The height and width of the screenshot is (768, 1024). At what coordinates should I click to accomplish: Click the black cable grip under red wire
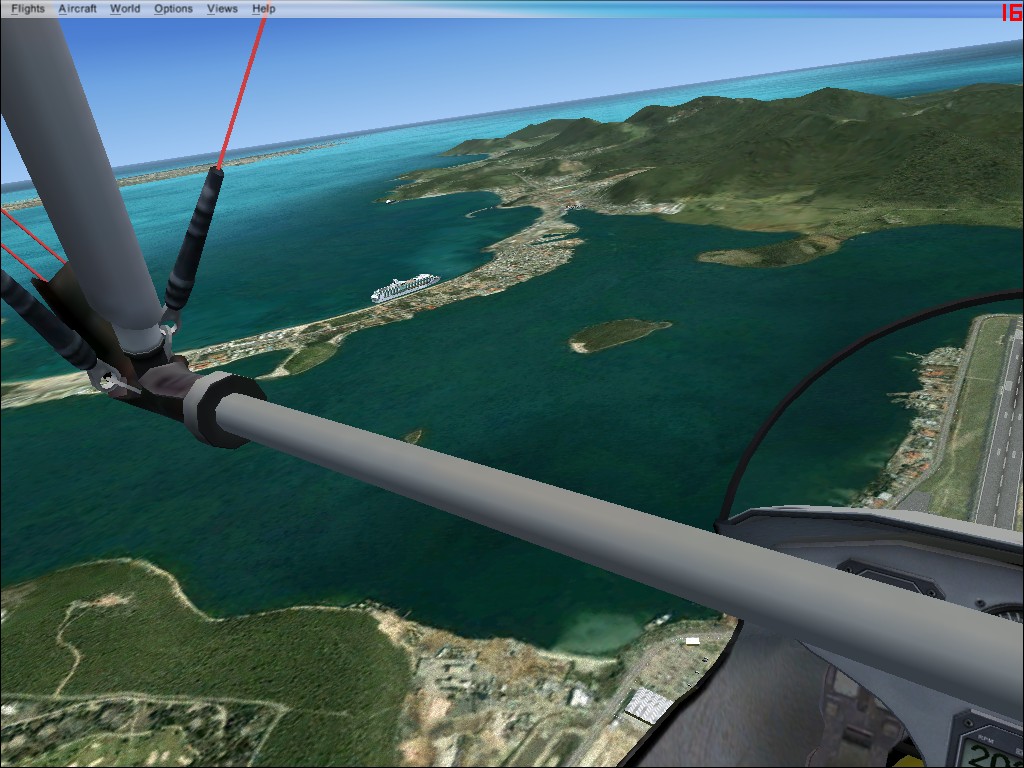coord(192,240)
